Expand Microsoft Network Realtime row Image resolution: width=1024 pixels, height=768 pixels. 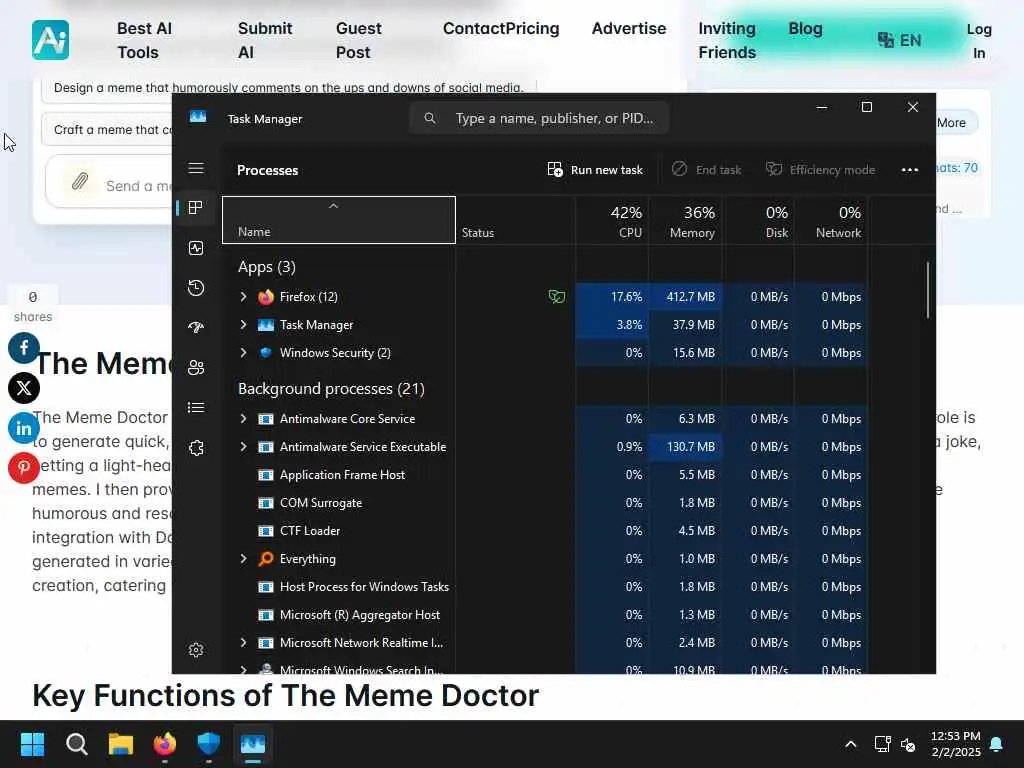244,643
